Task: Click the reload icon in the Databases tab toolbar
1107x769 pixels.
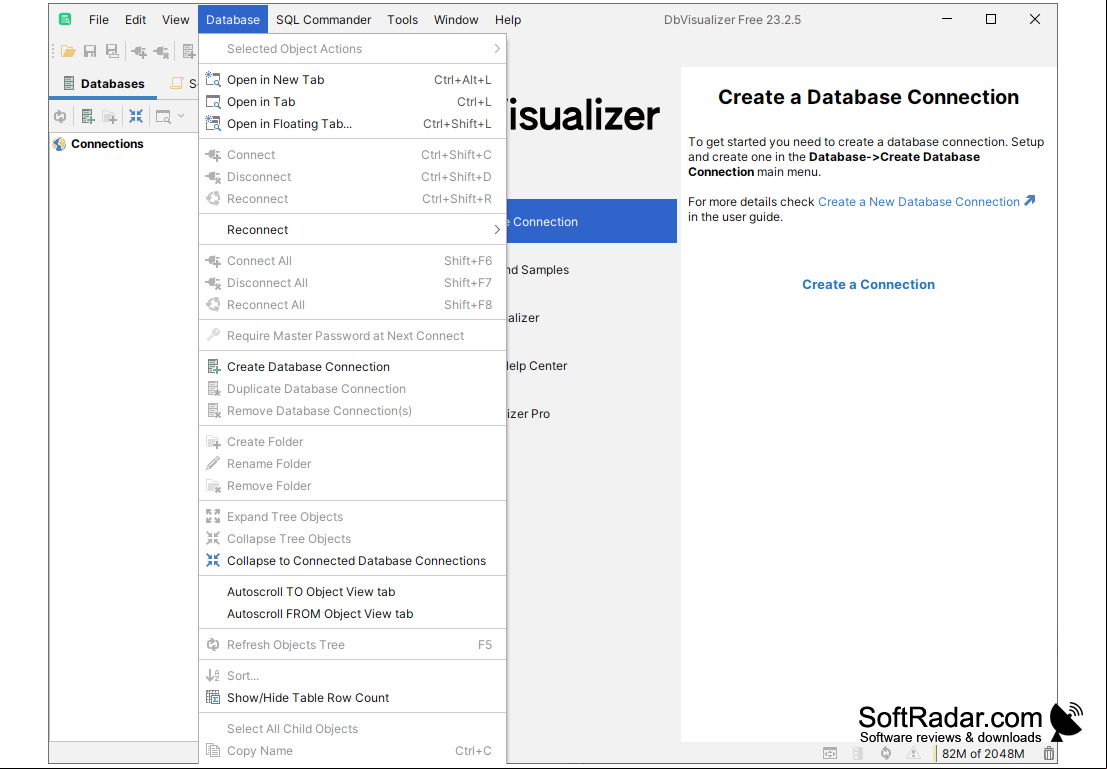Action: click(60, 117)
